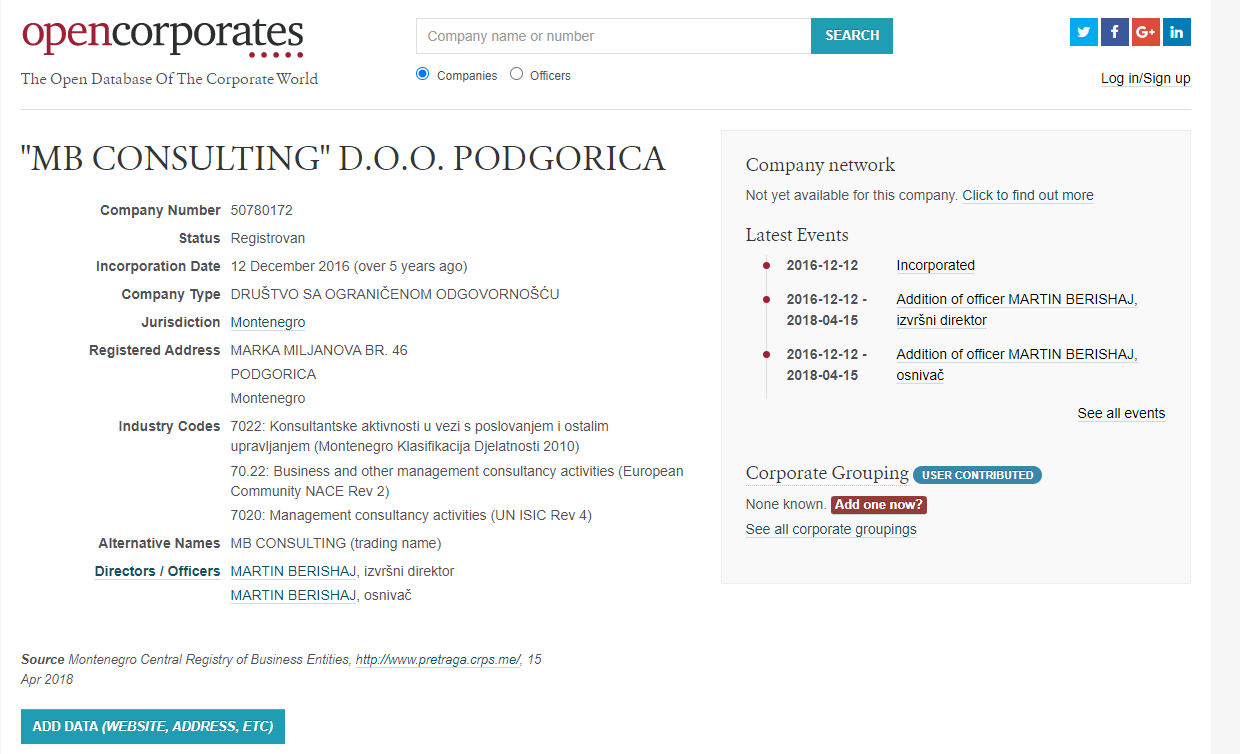Click the Company network heading
Image resolution: width=1240 pixels, height=754 pixels.
coord(821,165)
